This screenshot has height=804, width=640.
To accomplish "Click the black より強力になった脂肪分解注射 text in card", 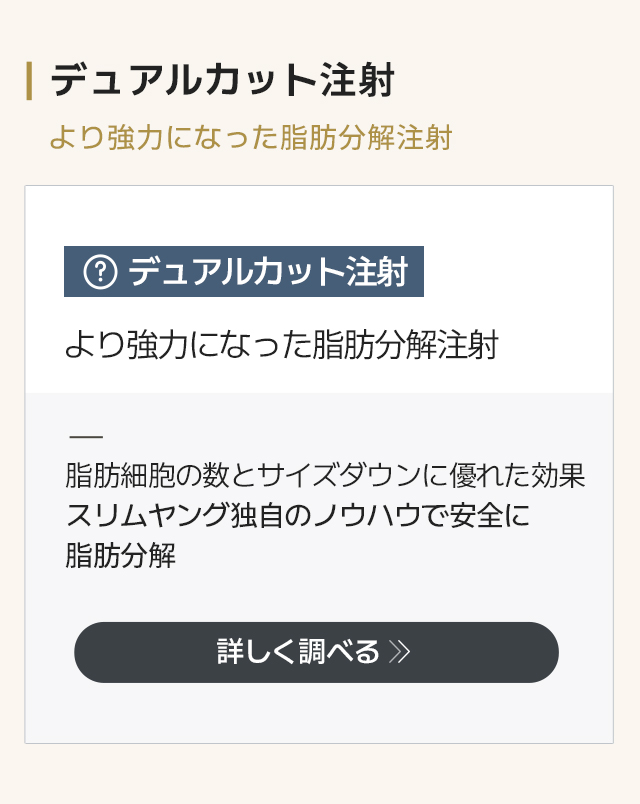I will pos(282,344).
